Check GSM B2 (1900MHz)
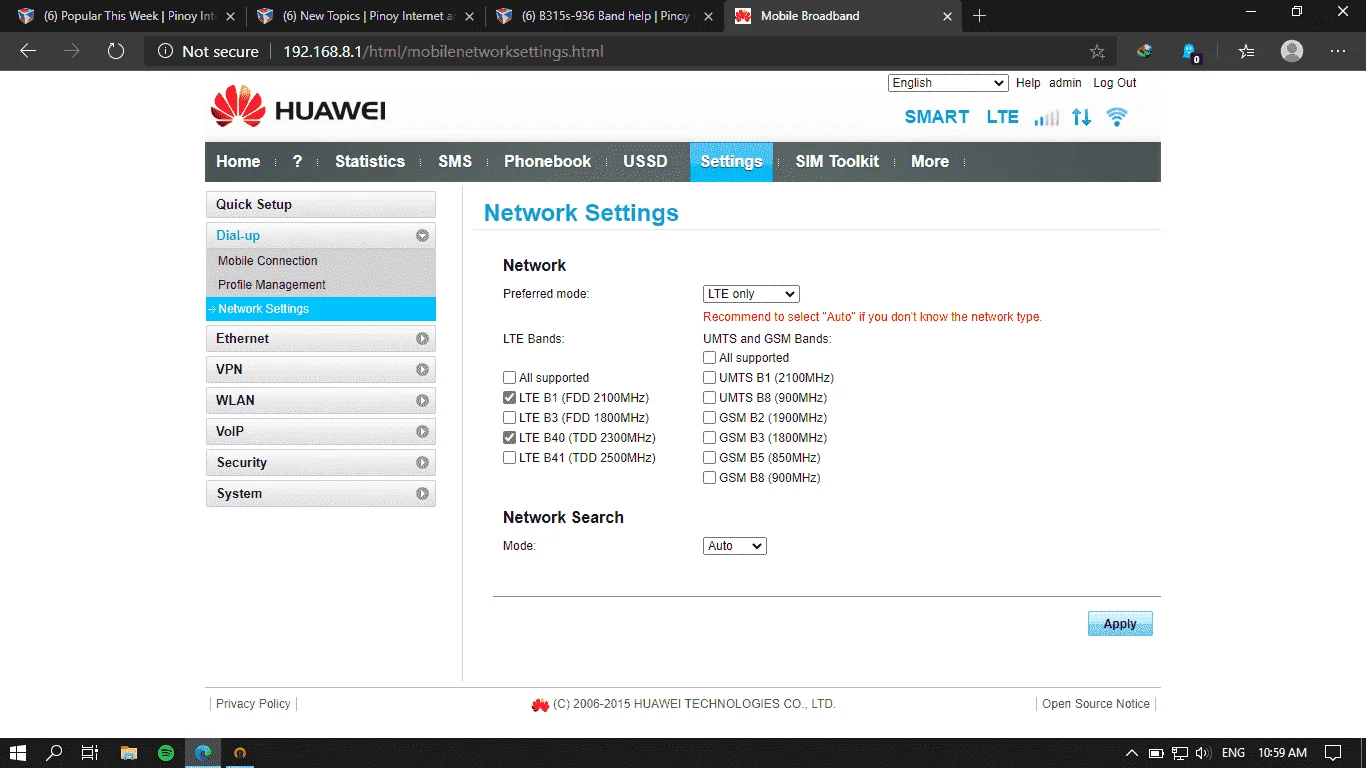This screenshot has width=1366, height=768. 710,418
